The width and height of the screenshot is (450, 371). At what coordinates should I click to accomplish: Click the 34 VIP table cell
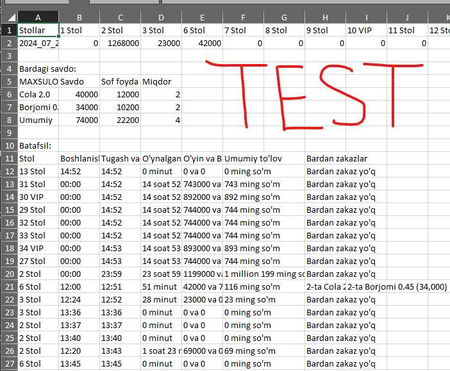tap(38, 248)
